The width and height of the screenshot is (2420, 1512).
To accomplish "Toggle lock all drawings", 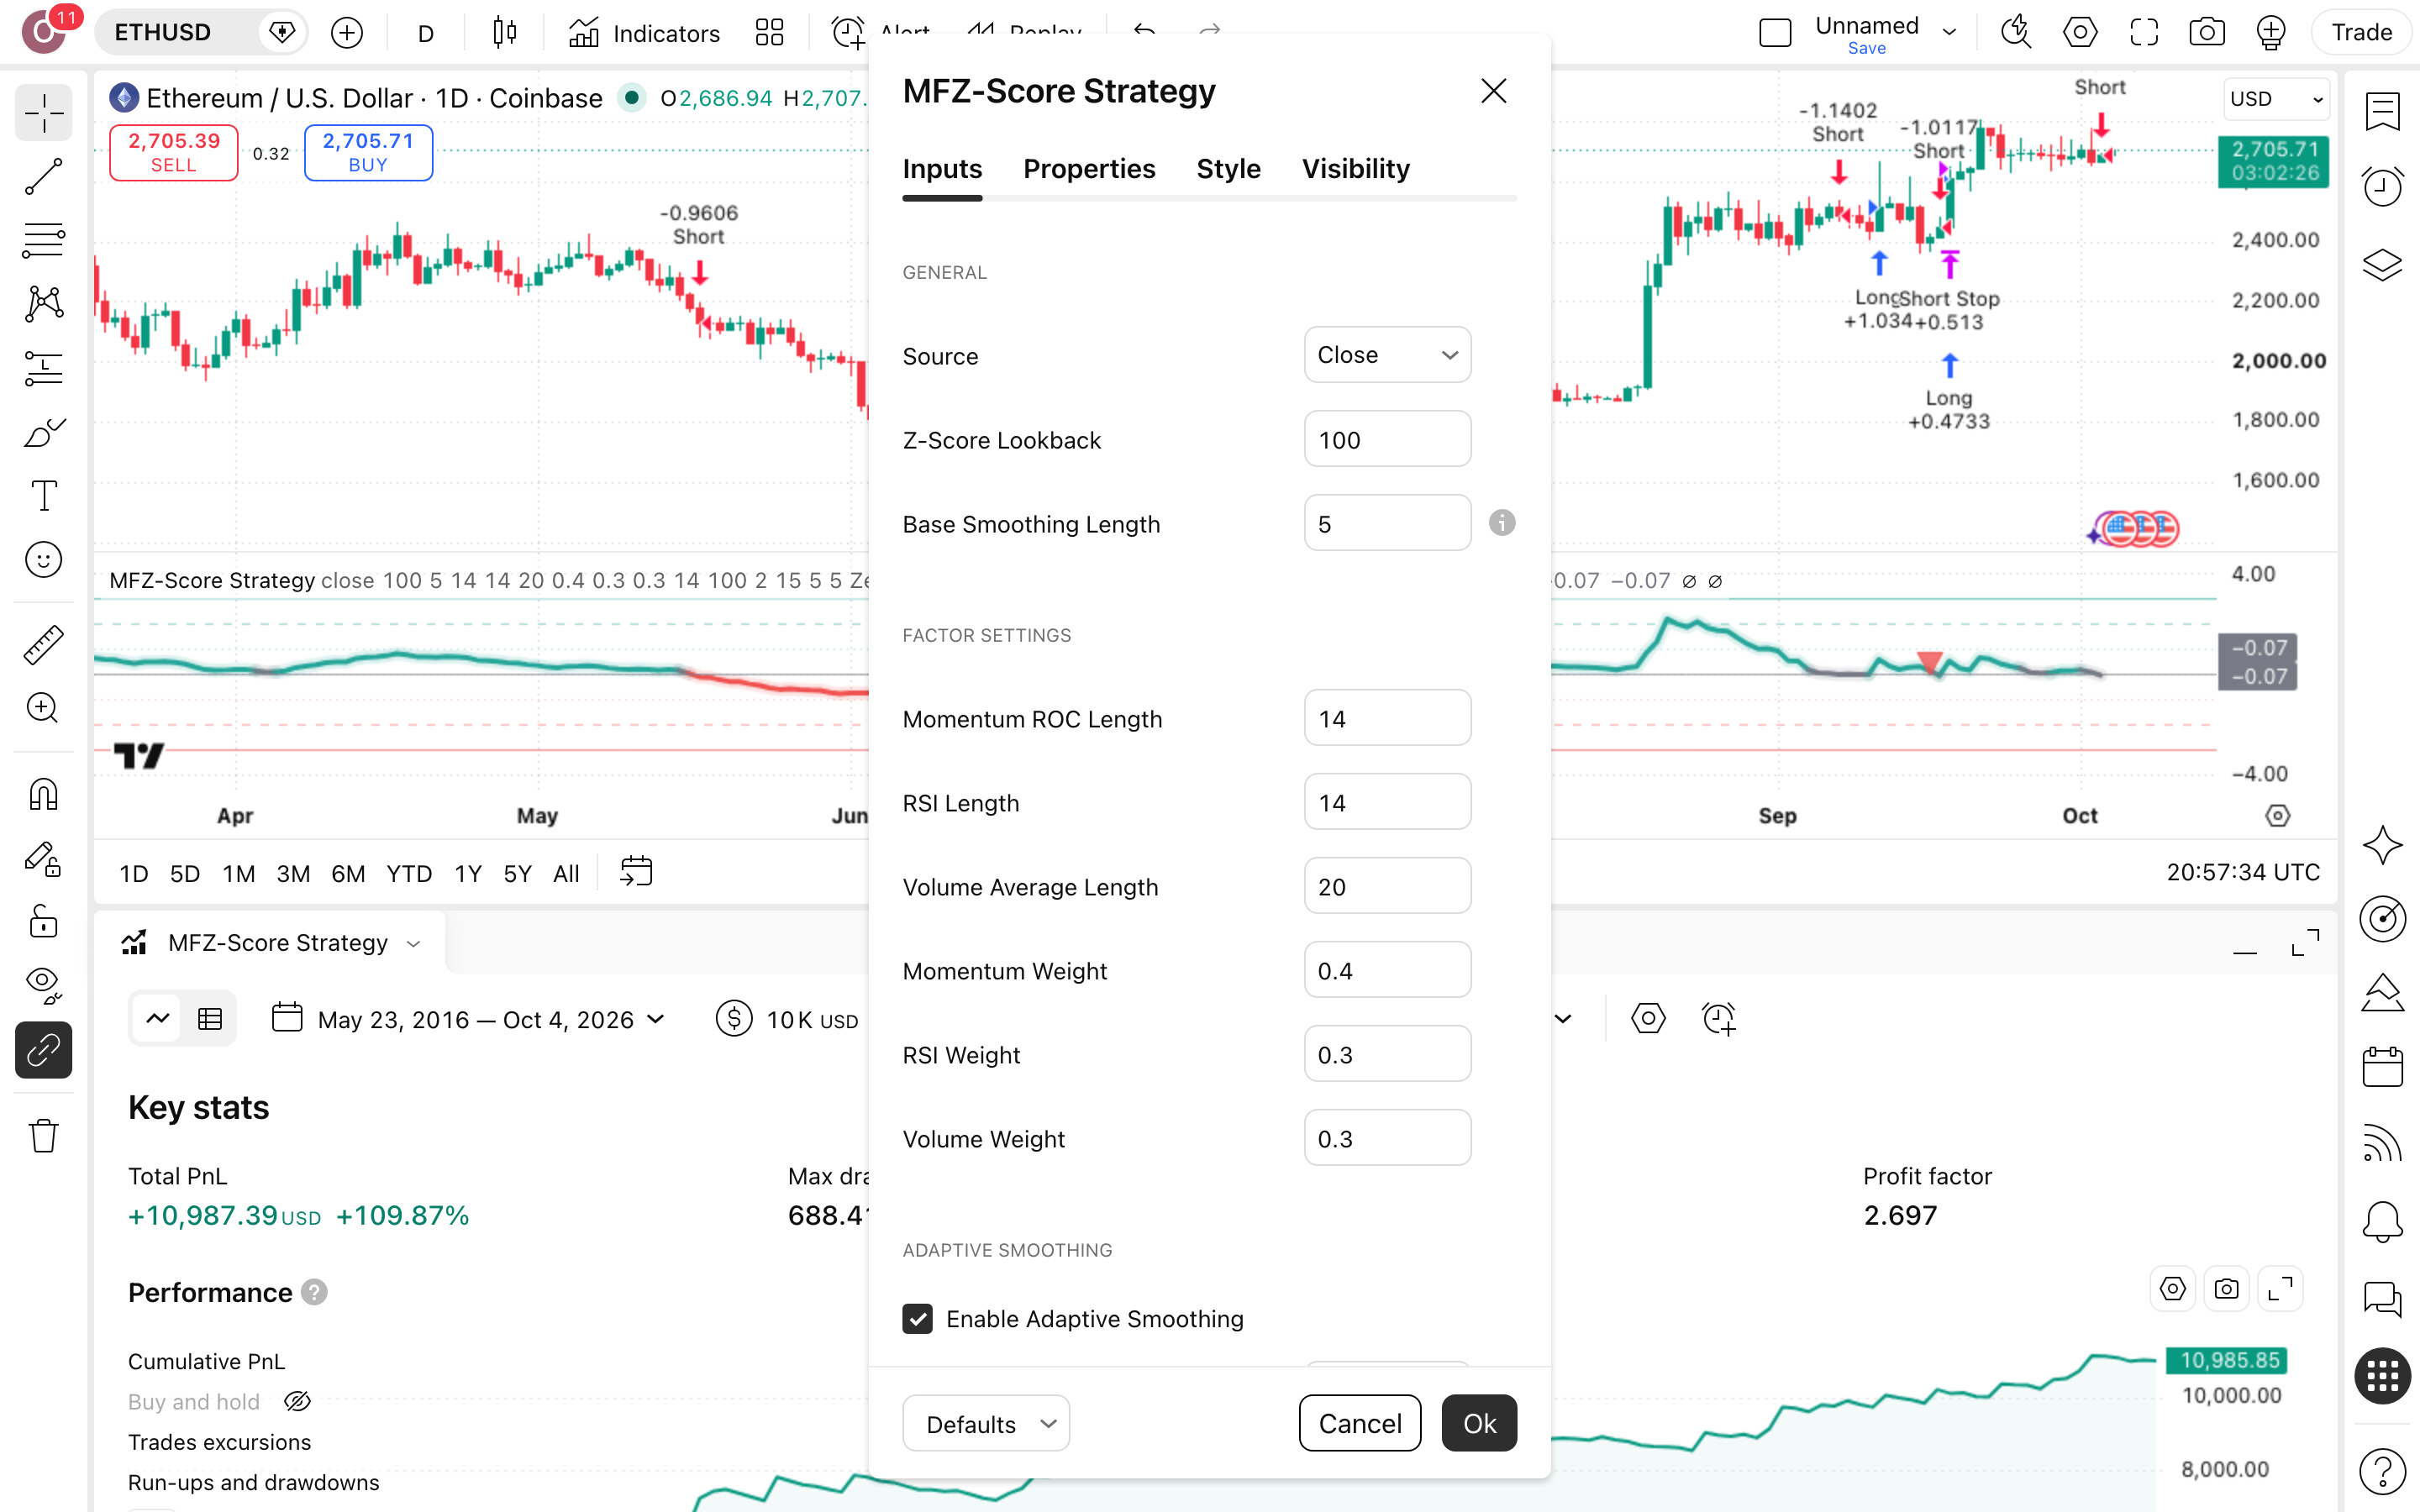I will click(x=43, y=922).
